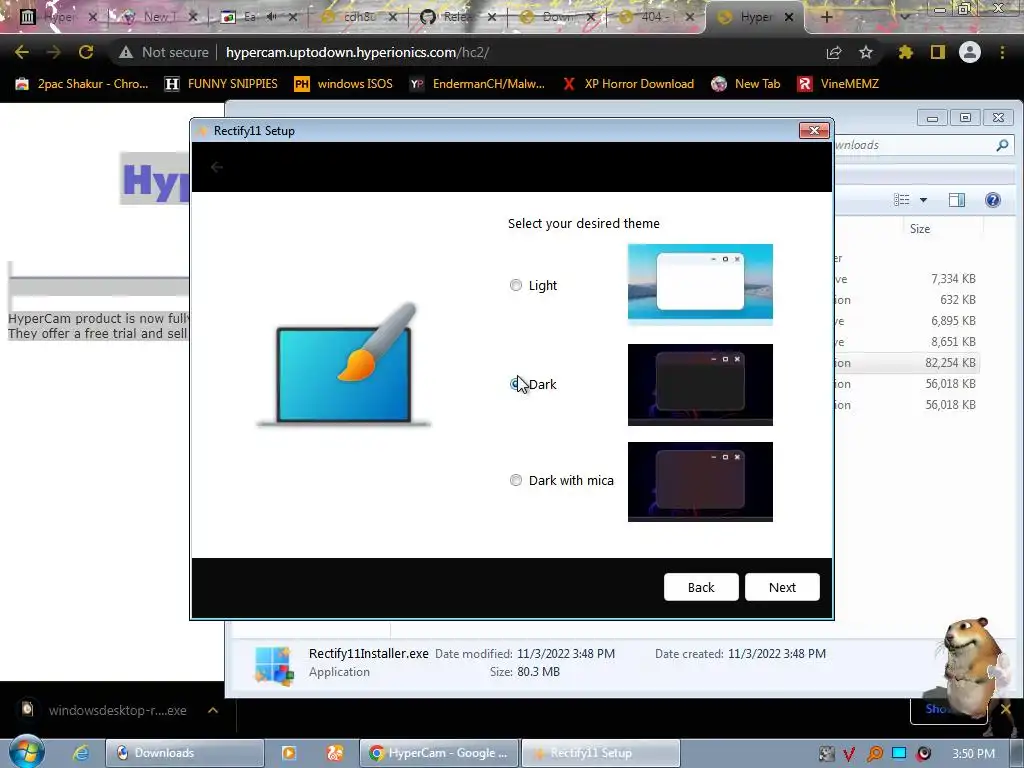
Task: Open Chrome profile avatar
Action: coord(970,52)
